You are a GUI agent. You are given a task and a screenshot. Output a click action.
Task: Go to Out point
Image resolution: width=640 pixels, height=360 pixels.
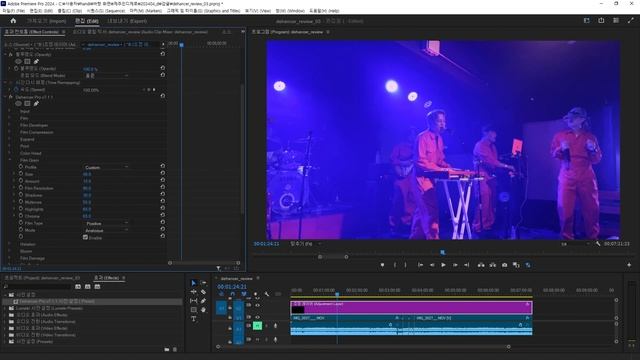tap(467, 265)
